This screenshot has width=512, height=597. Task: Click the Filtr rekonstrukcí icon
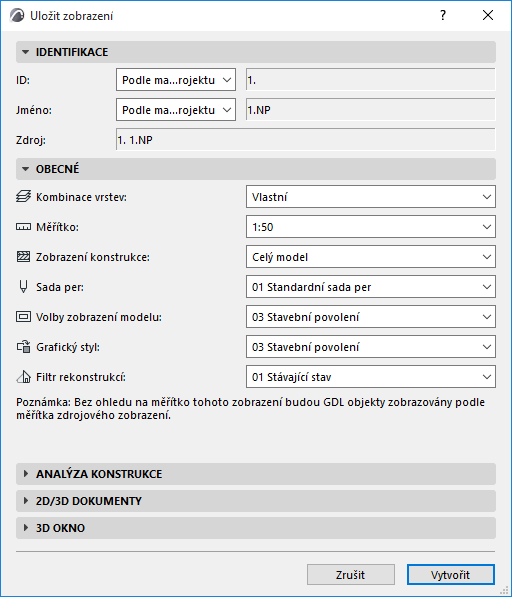click(23, 377)
